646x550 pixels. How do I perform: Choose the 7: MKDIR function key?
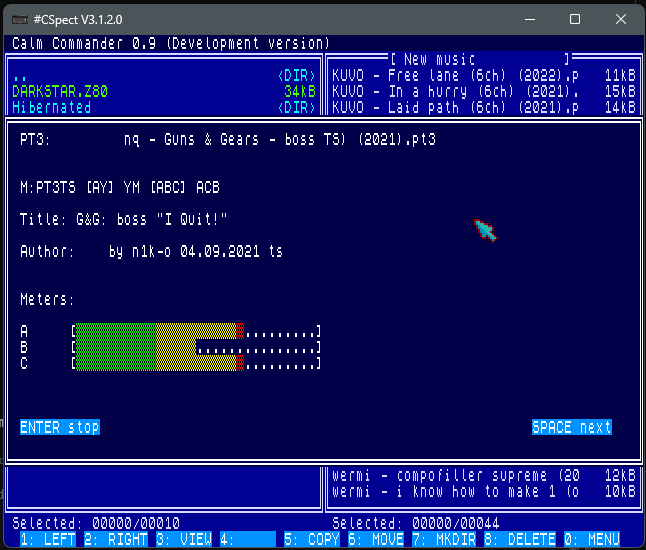coord(444,539)
